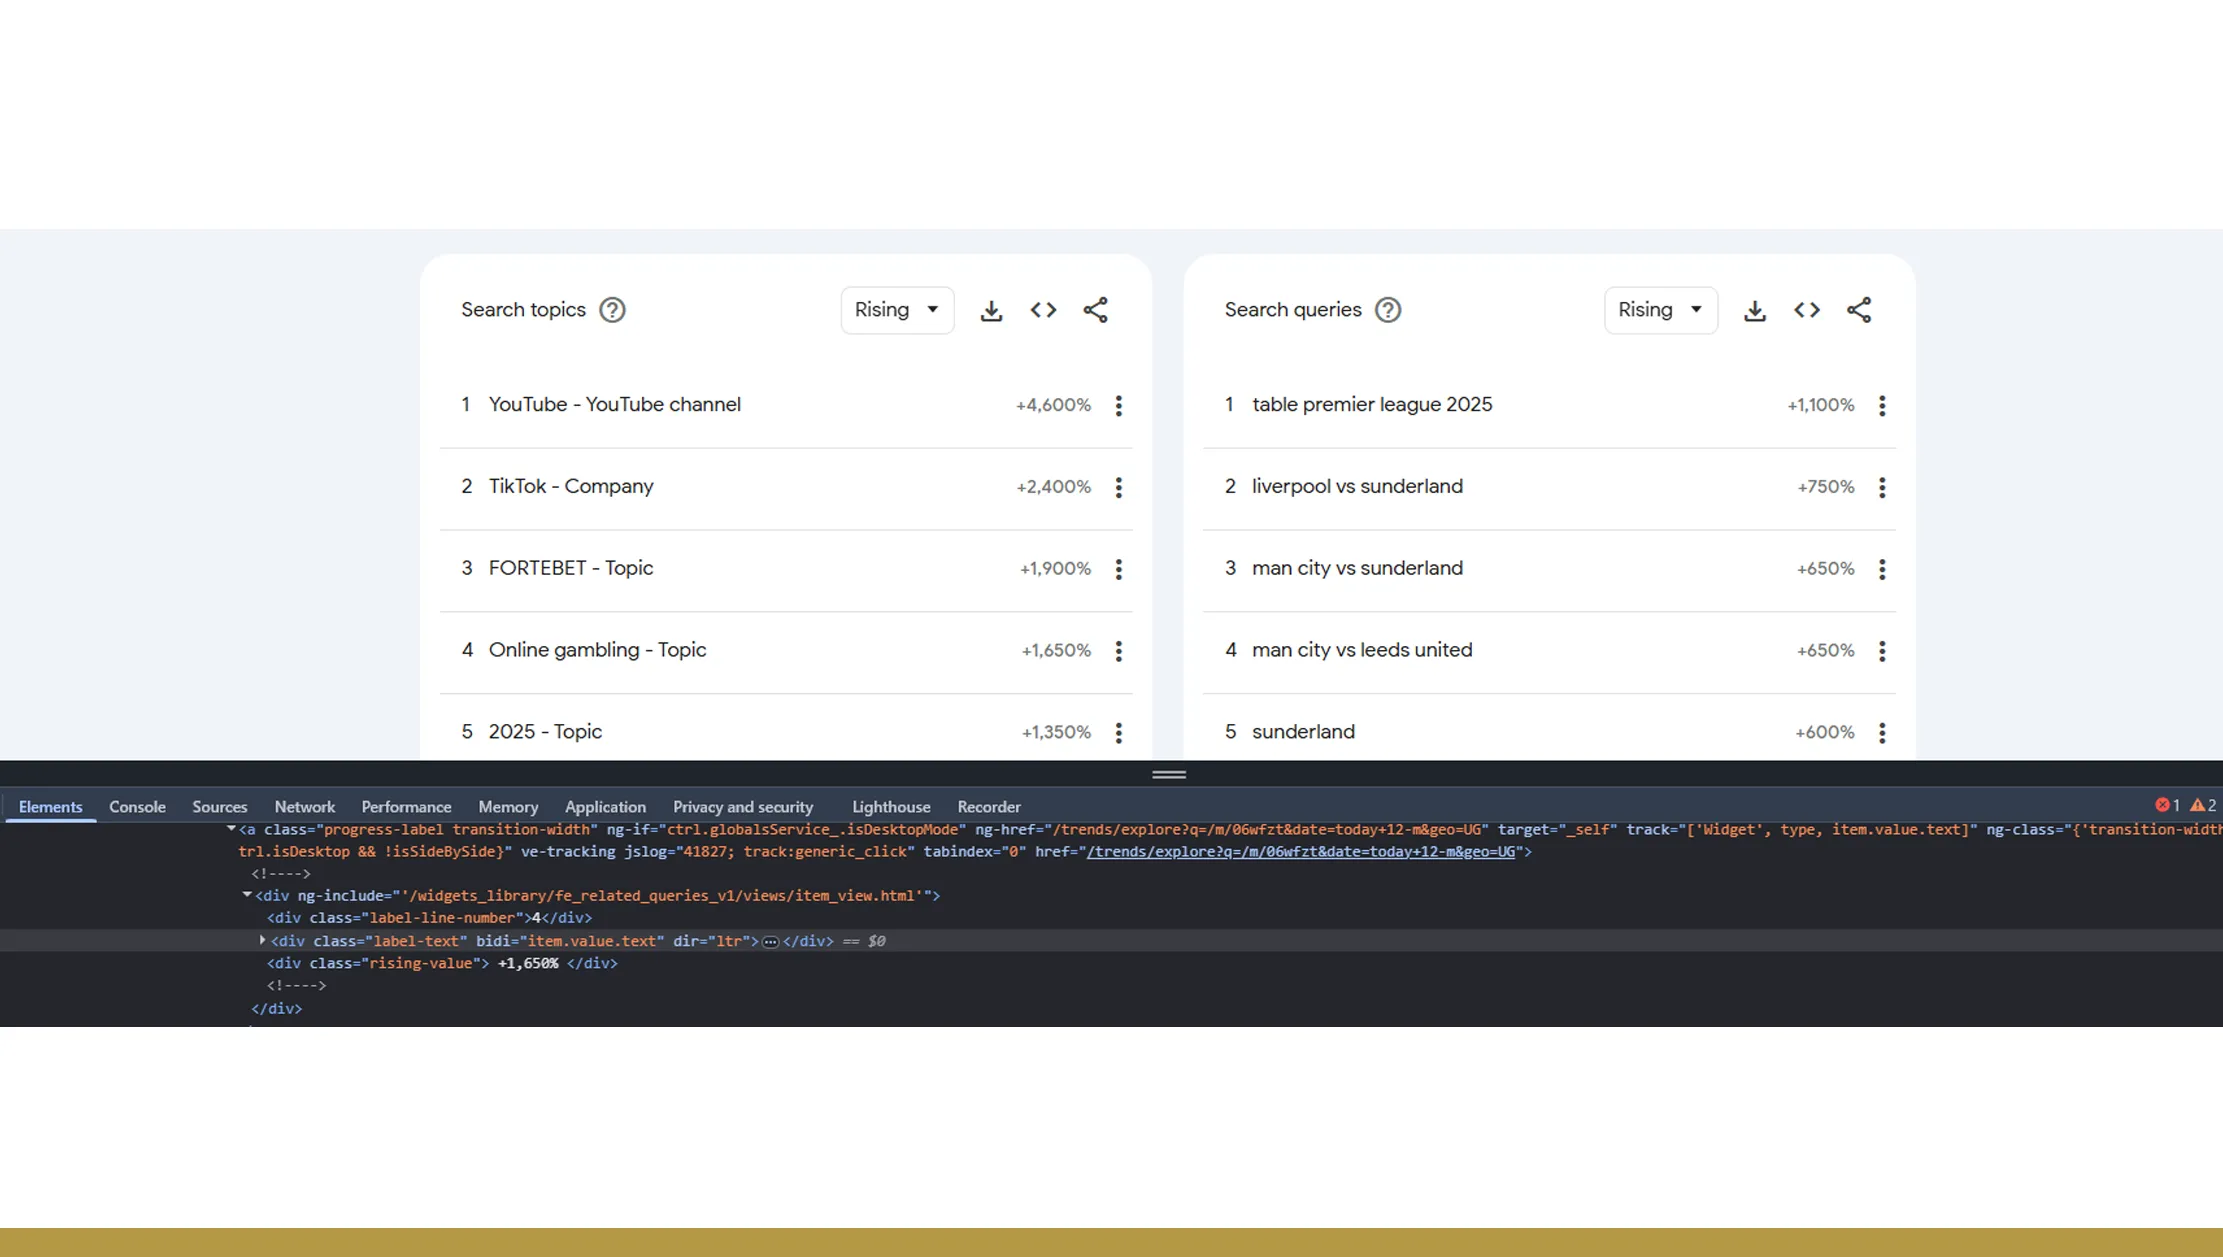Viewport: 2223px width, 1257px height.
Task: Download the Search topics data as CSV
Action: pos(991,310)
